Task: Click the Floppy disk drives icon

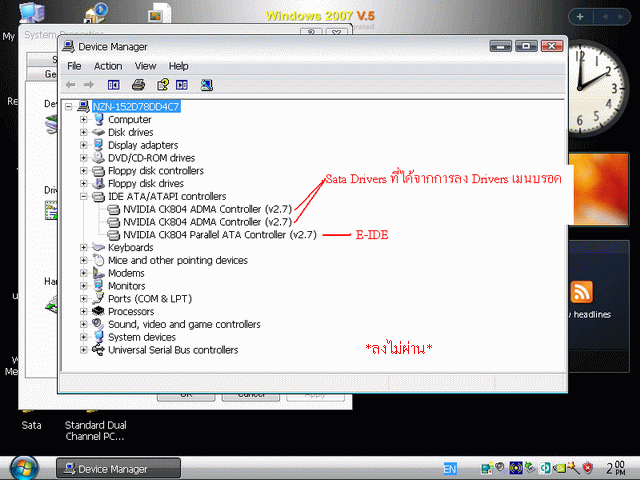Action: click(x=98, y=183)
